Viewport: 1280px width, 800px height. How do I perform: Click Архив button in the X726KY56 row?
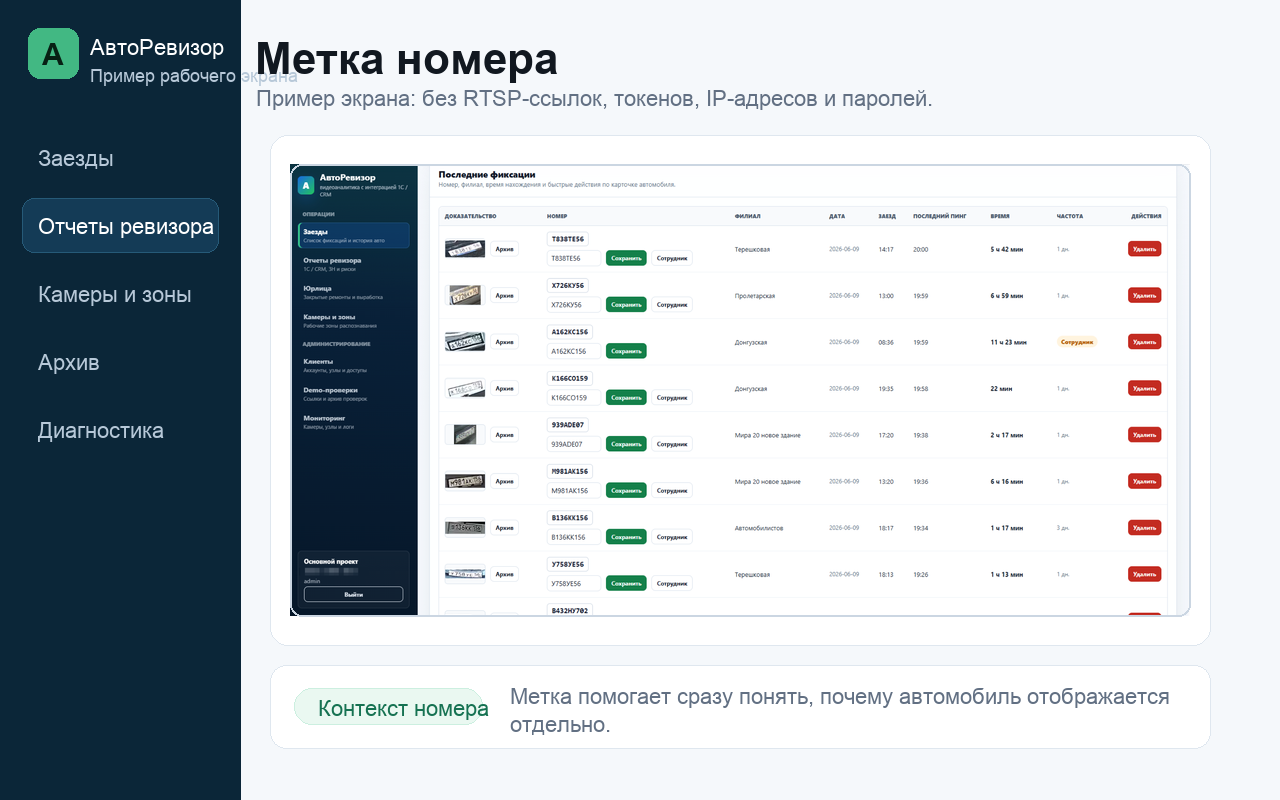tap(505, 295)
